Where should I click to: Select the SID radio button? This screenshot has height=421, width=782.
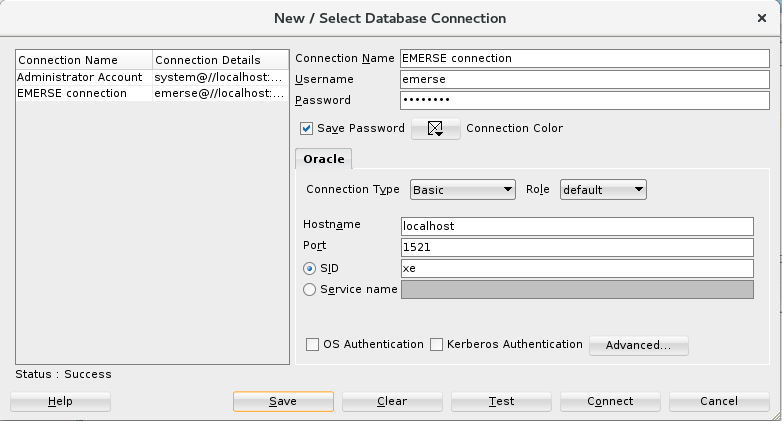point(309,268)
